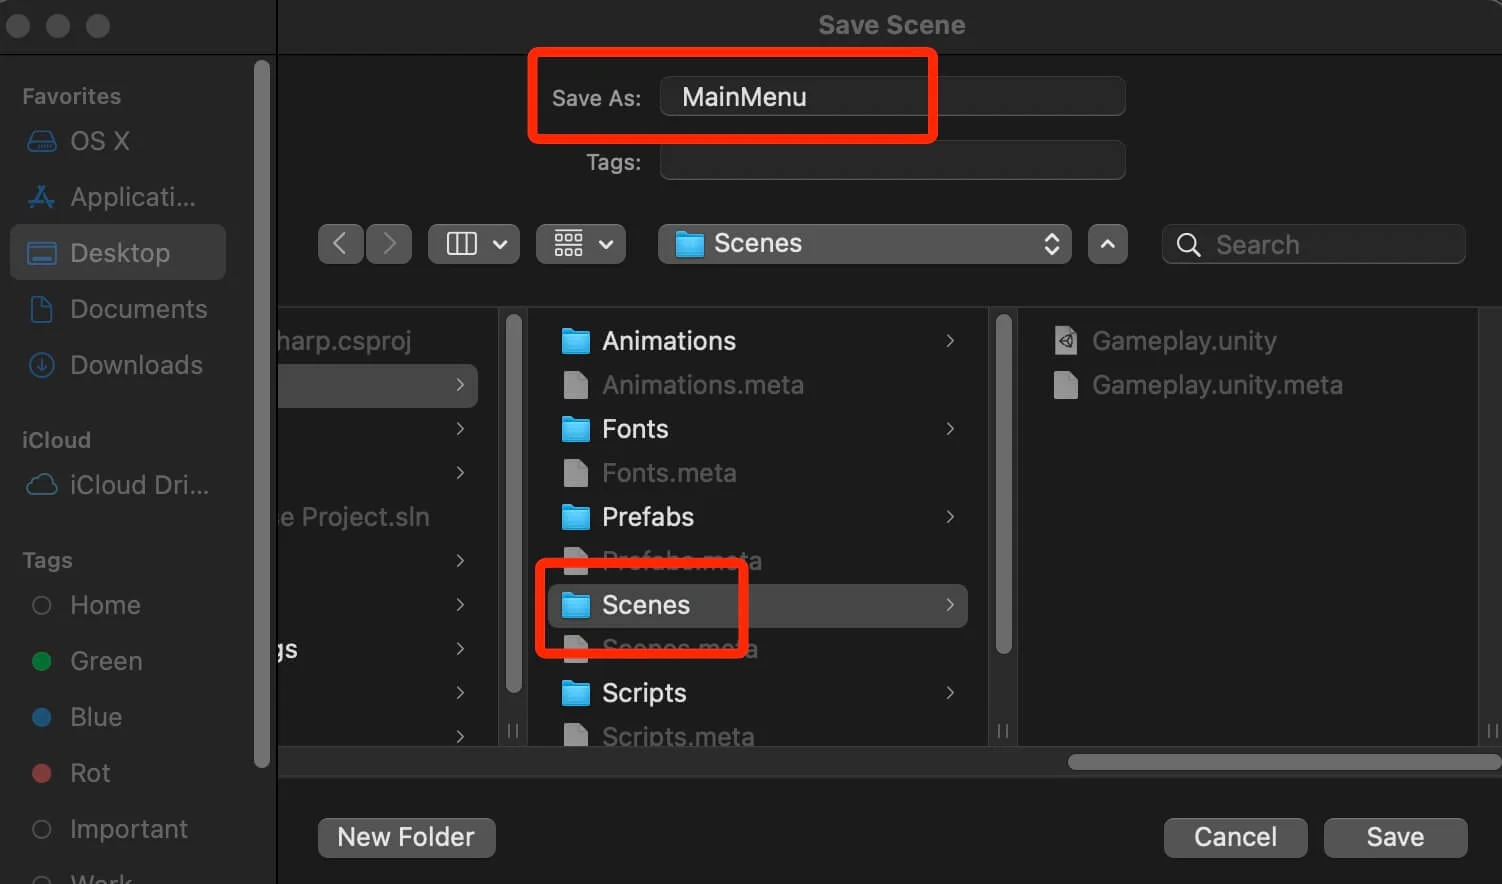This screenshot has width=1502, height=884.
Task: Collapse the dialog with the chevron-up button
Action: point(1107,244)
